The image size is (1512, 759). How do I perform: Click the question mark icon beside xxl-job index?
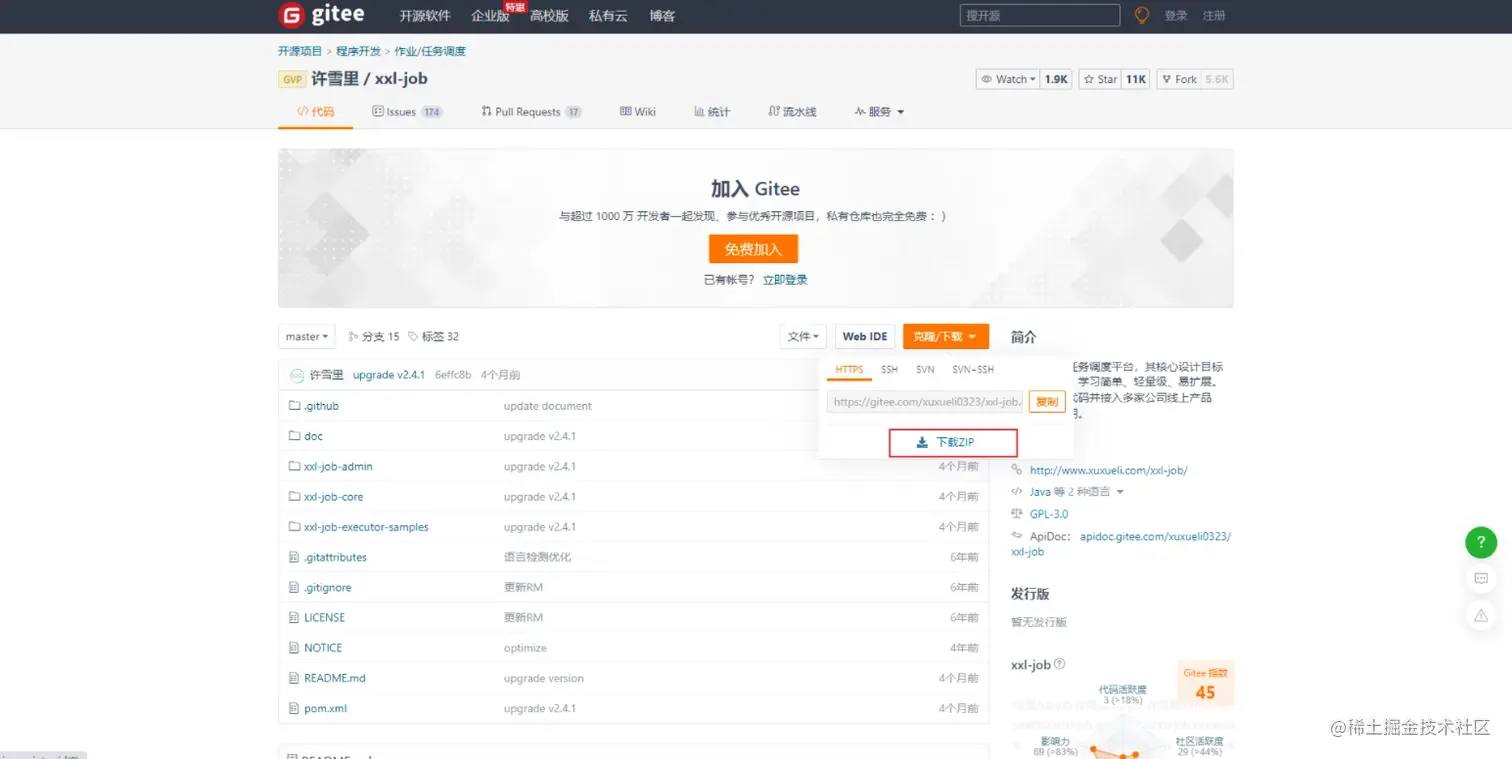click(1060, 664)
